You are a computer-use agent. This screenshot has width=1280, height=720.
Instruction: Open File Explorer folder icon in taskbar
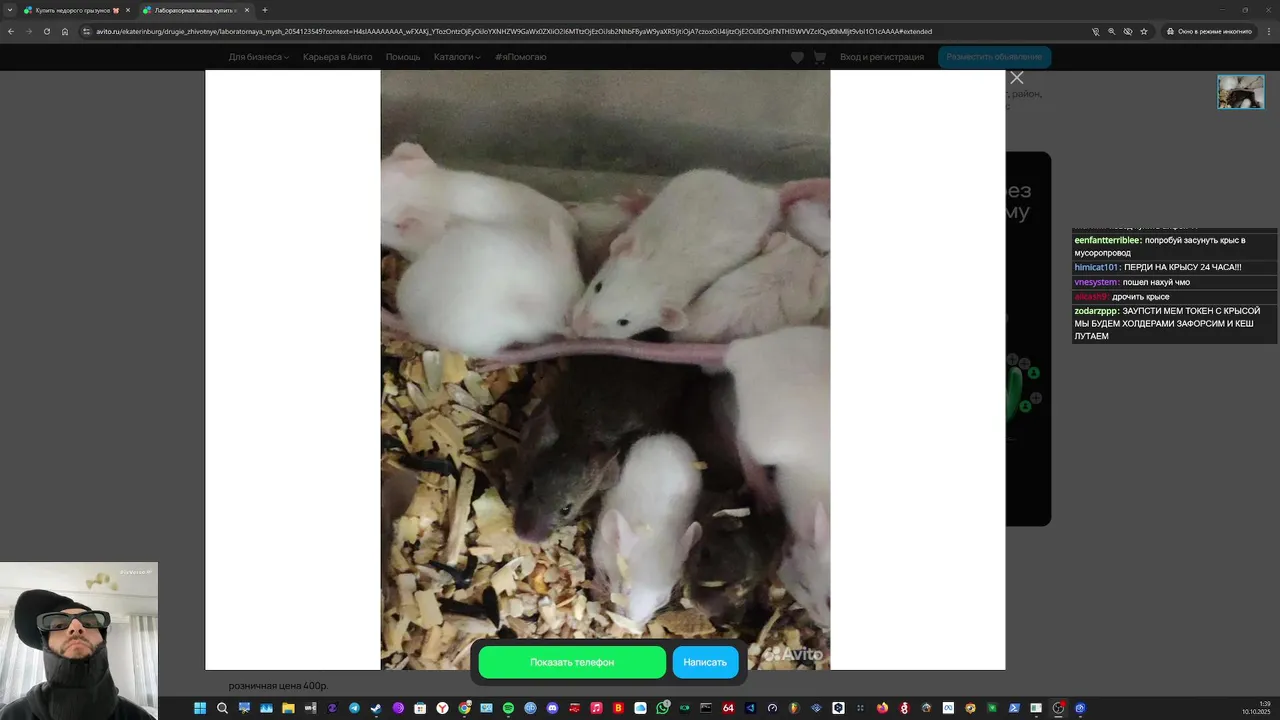tap(288, 708)
